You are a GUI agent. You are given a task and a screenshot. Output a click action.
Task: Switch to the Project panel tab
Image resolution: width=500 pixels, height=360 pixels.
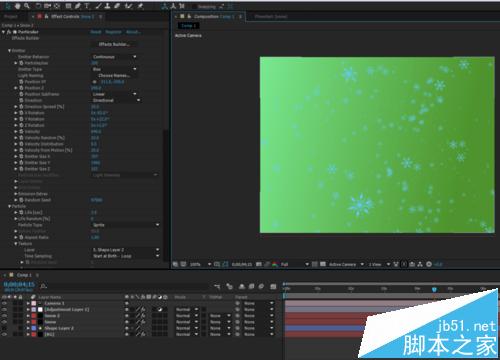11,16
